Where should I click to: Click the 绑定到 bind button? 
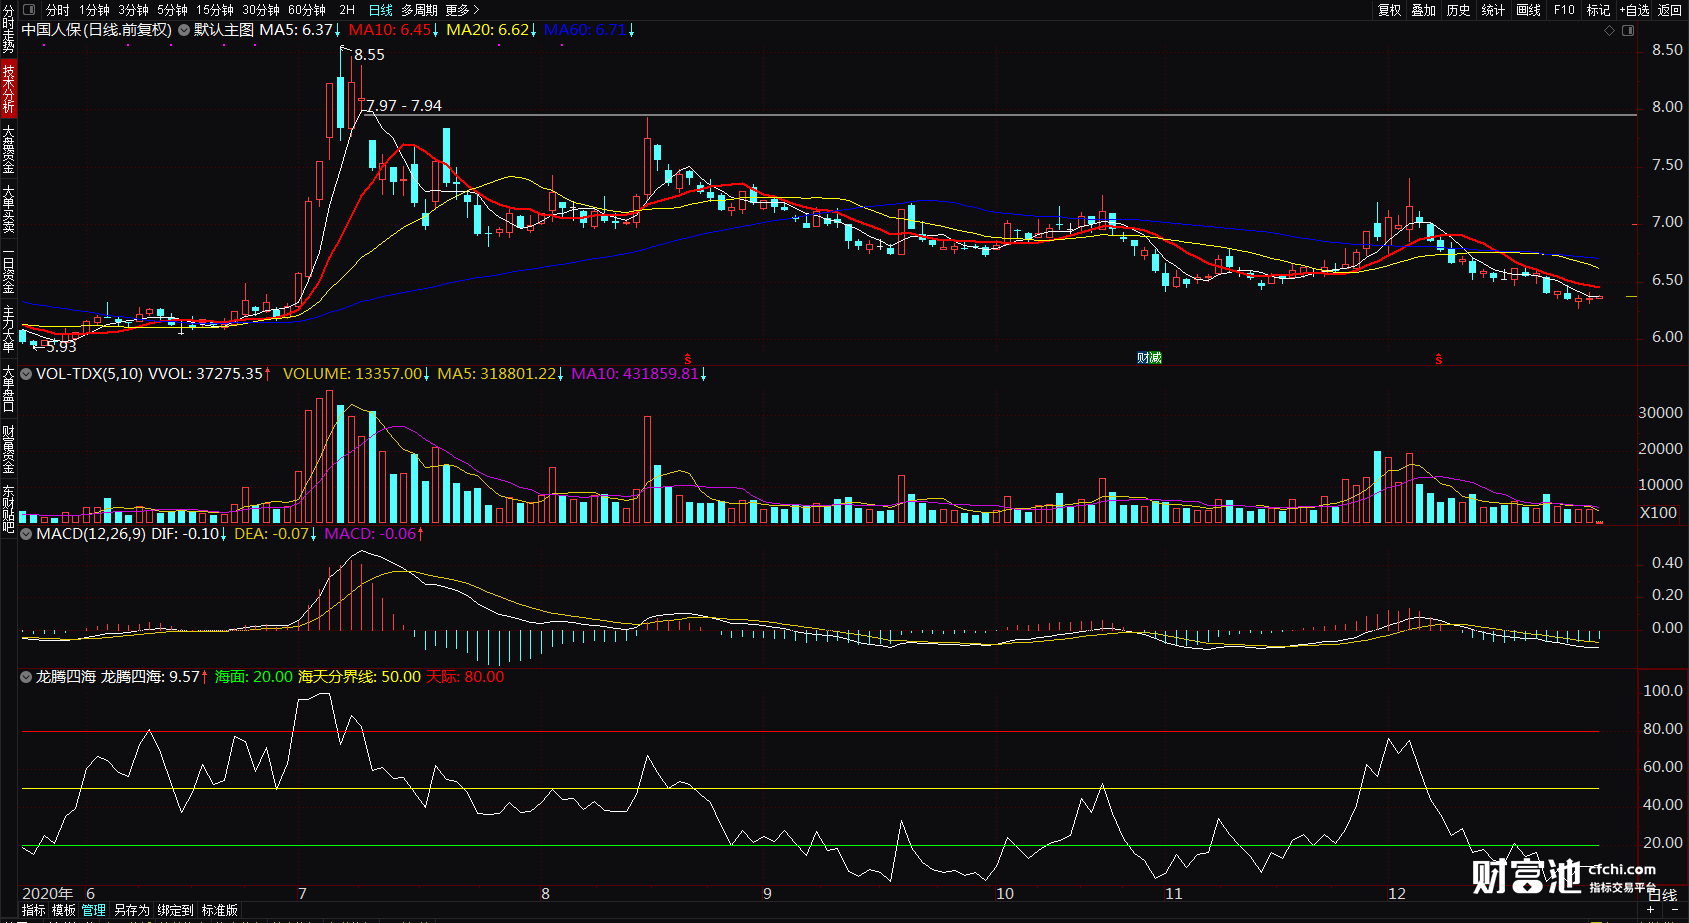tap(175, 911)
